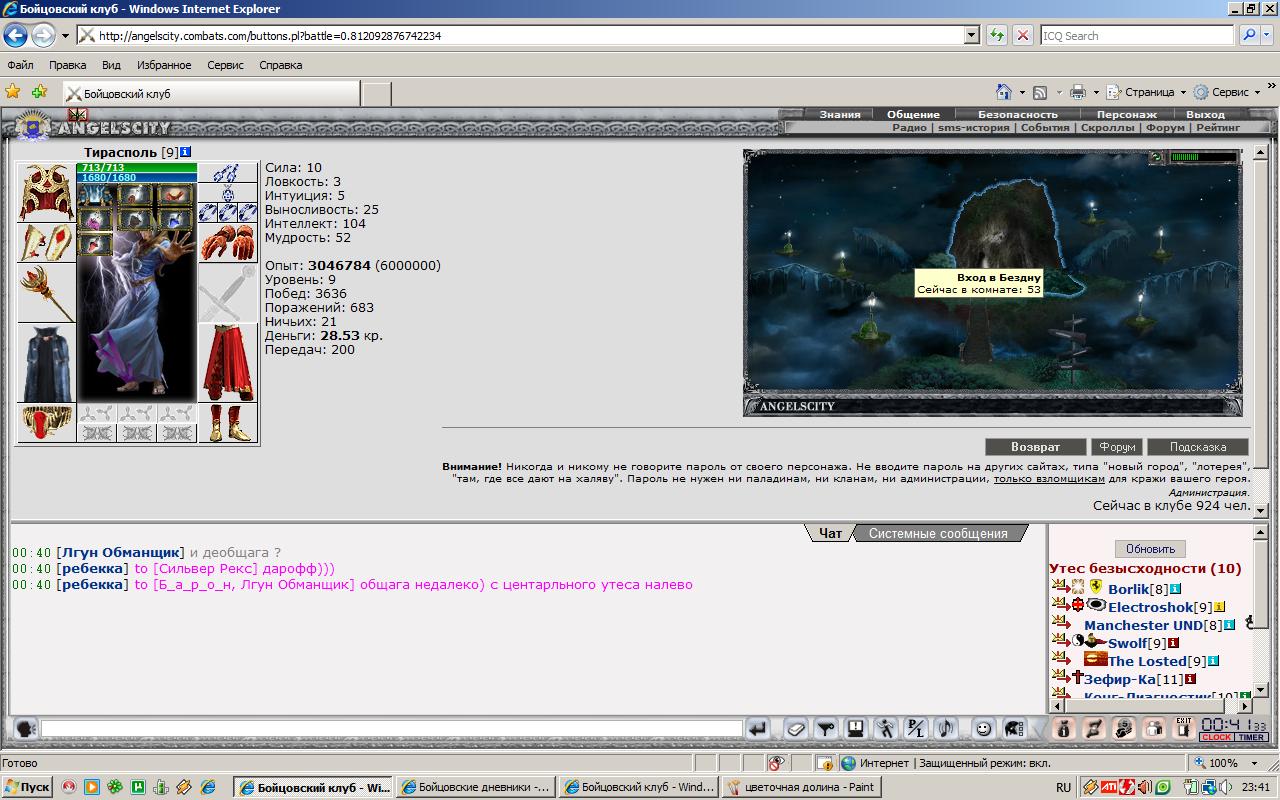Open the blue cloak armor slot

47,363
